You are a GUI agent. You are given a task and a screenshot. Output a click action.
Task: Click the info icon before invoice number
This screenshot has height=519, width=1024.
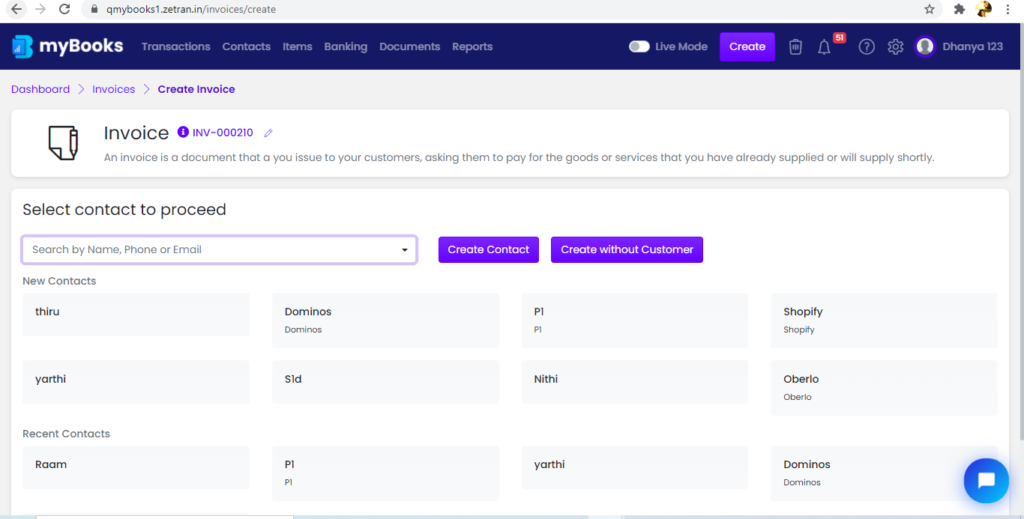coord(183,132)
